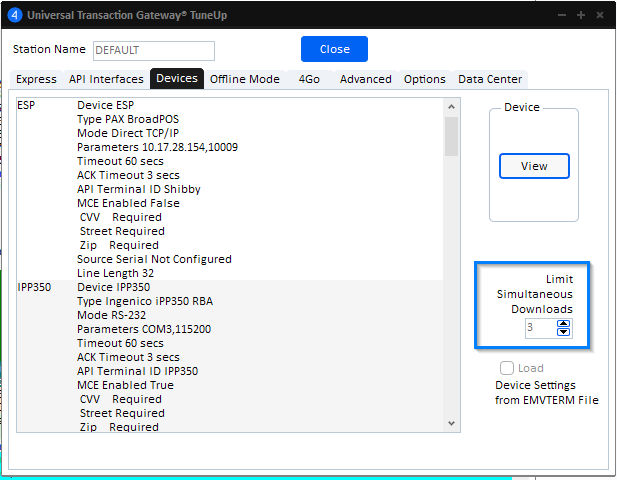Viewport: 617px width, 480px height.
Task: Open the API Interfaces tab
Action: coord(106,79)
